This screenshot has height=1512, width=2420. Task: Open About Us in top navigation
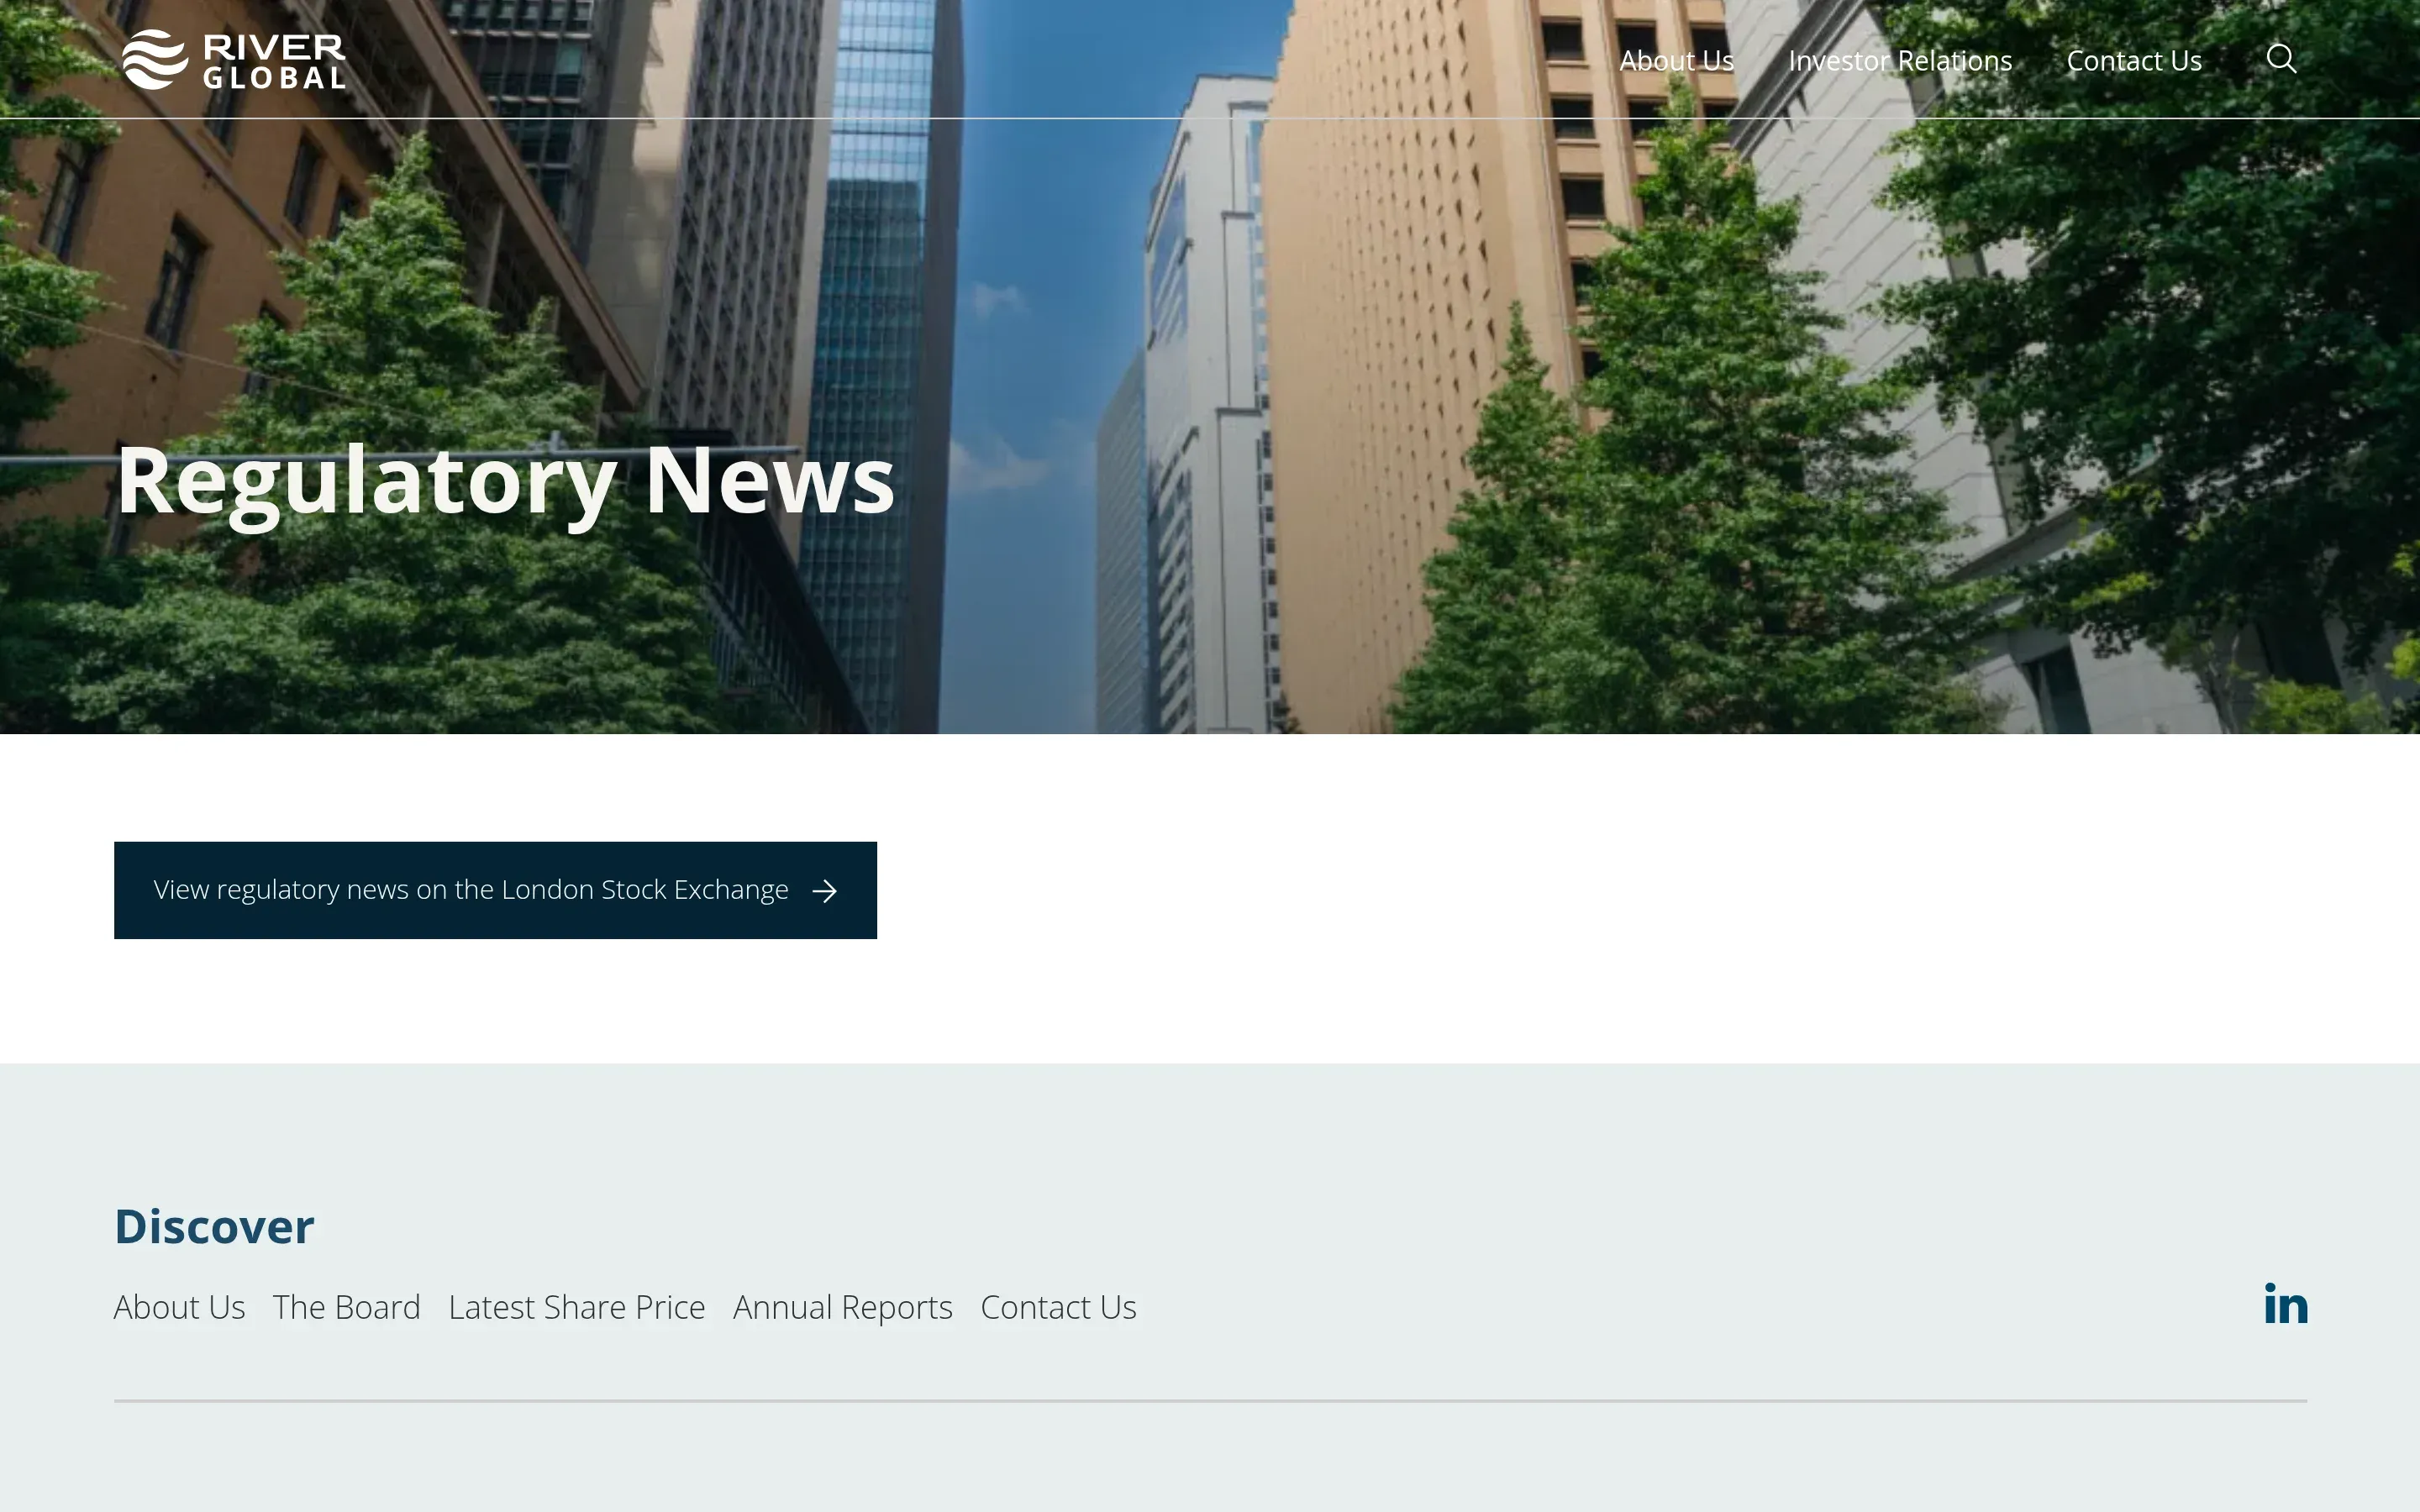tap(1676, 61)
